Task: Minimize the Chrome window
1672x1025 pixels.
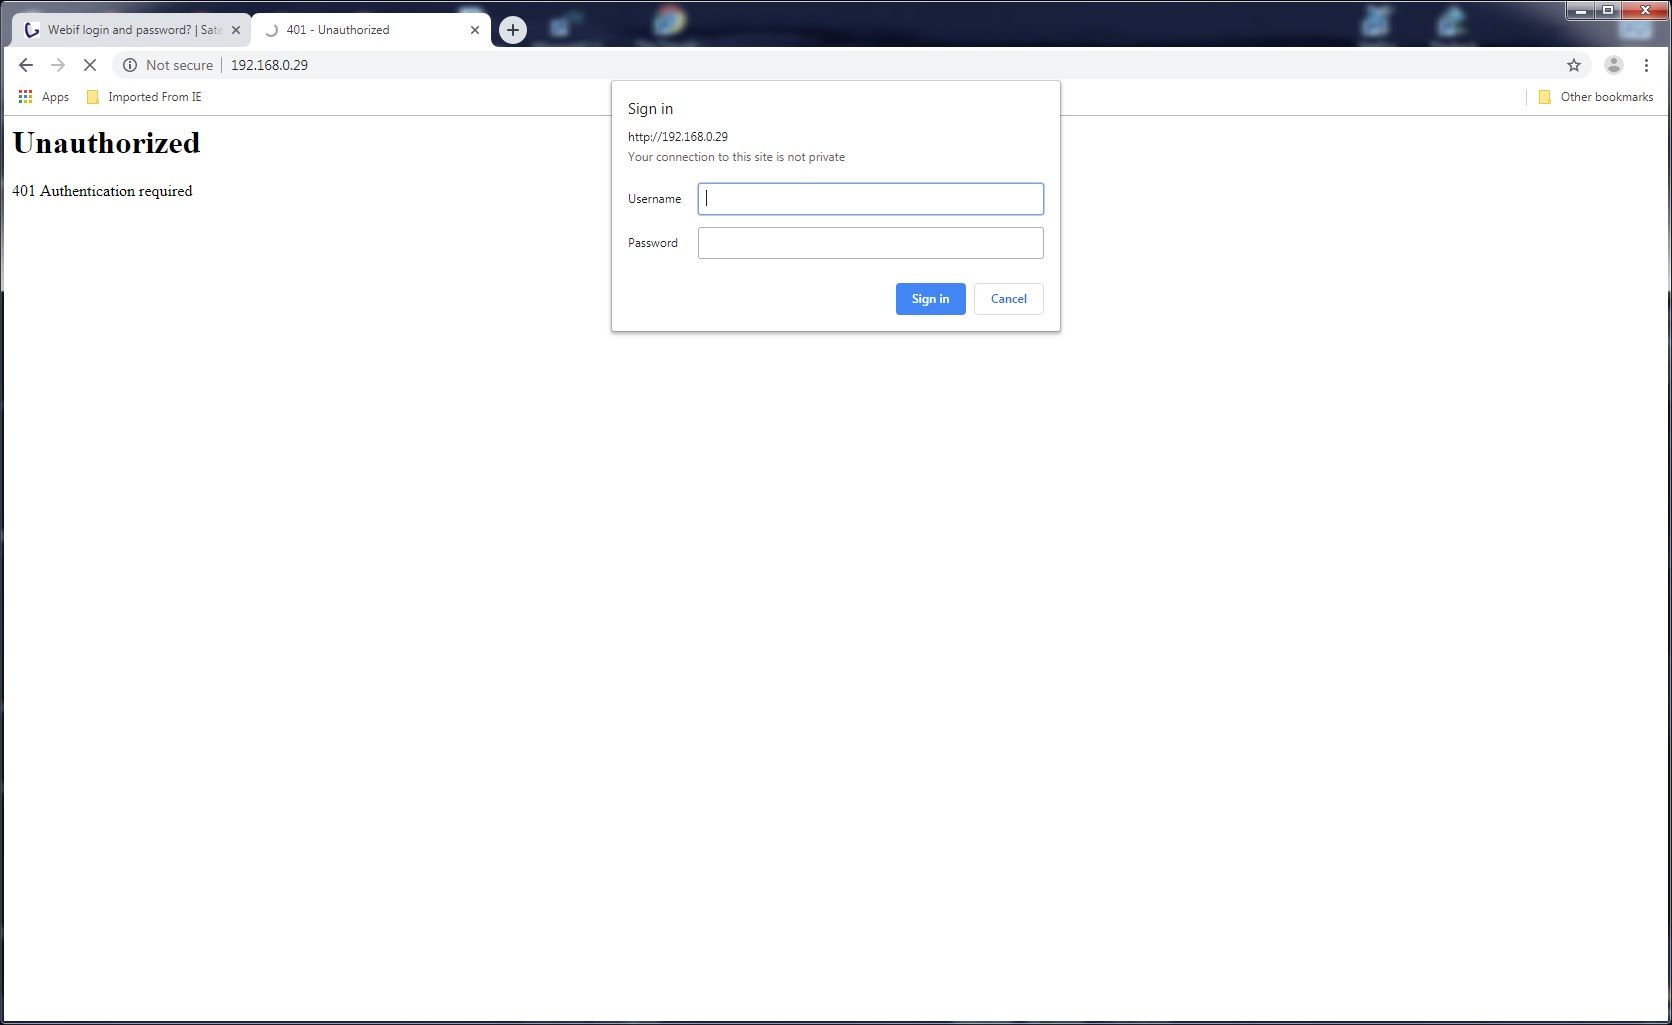Action: click(1581, 10)
